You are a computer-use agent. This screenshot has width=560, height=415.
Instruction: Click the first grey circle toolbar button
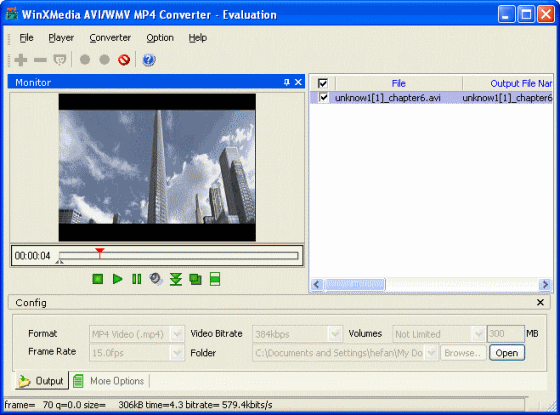(85, 60)
